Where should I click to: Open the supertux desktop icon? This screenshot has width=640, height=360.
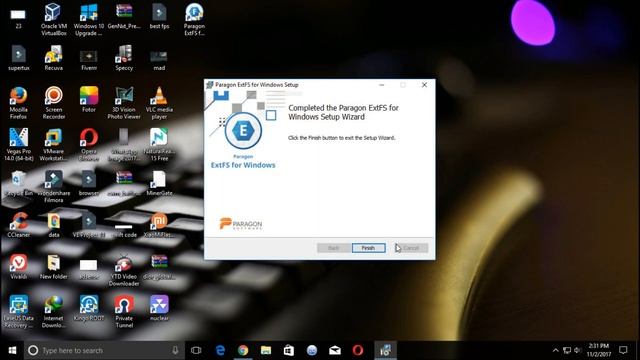coord(18,58)
